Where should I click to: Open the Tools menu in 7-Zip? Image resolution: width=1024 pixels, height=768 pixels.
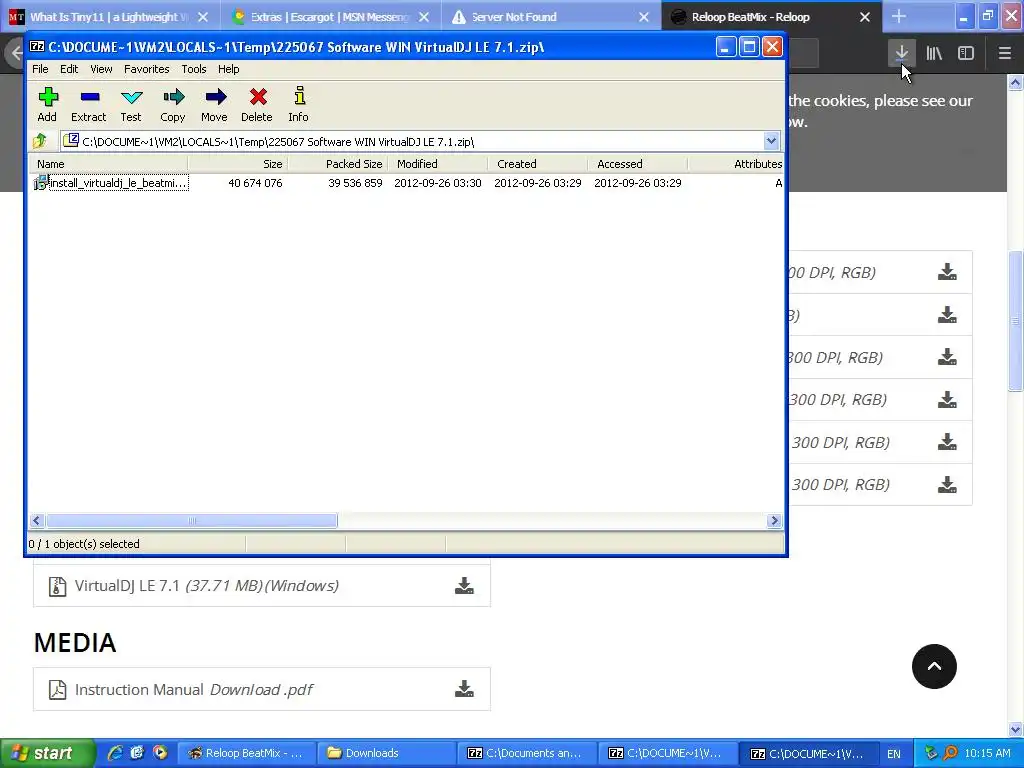[x=194, y=69]
